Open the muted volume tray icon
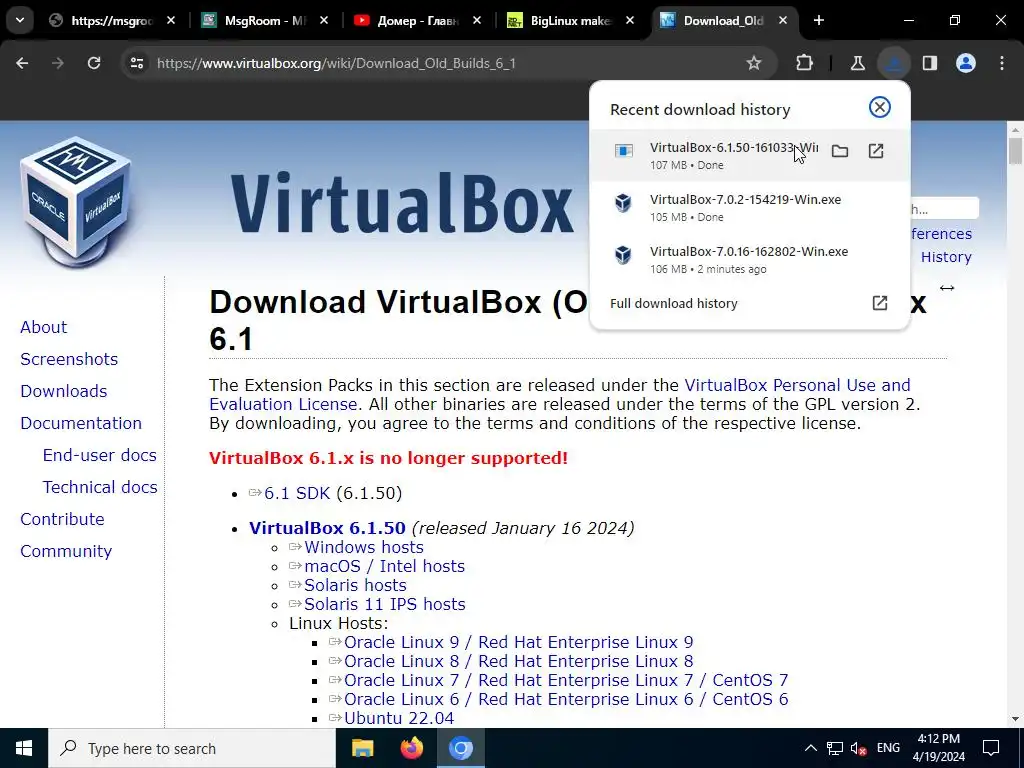The width and height of the screenshot is (1024, 768). coord(859,748)
